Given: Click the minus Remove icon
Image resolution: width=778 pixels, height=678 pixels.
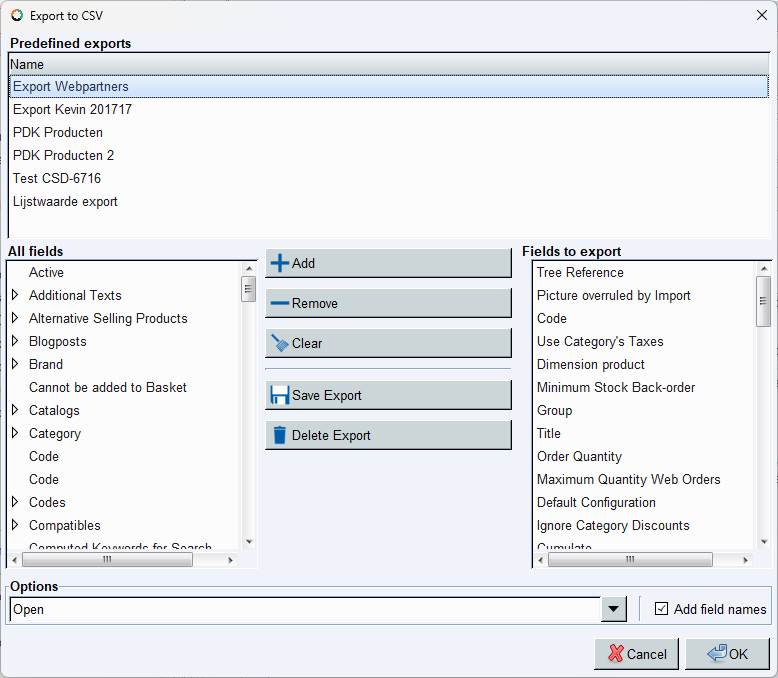Looking at the screenshot, I should [280, 303].
